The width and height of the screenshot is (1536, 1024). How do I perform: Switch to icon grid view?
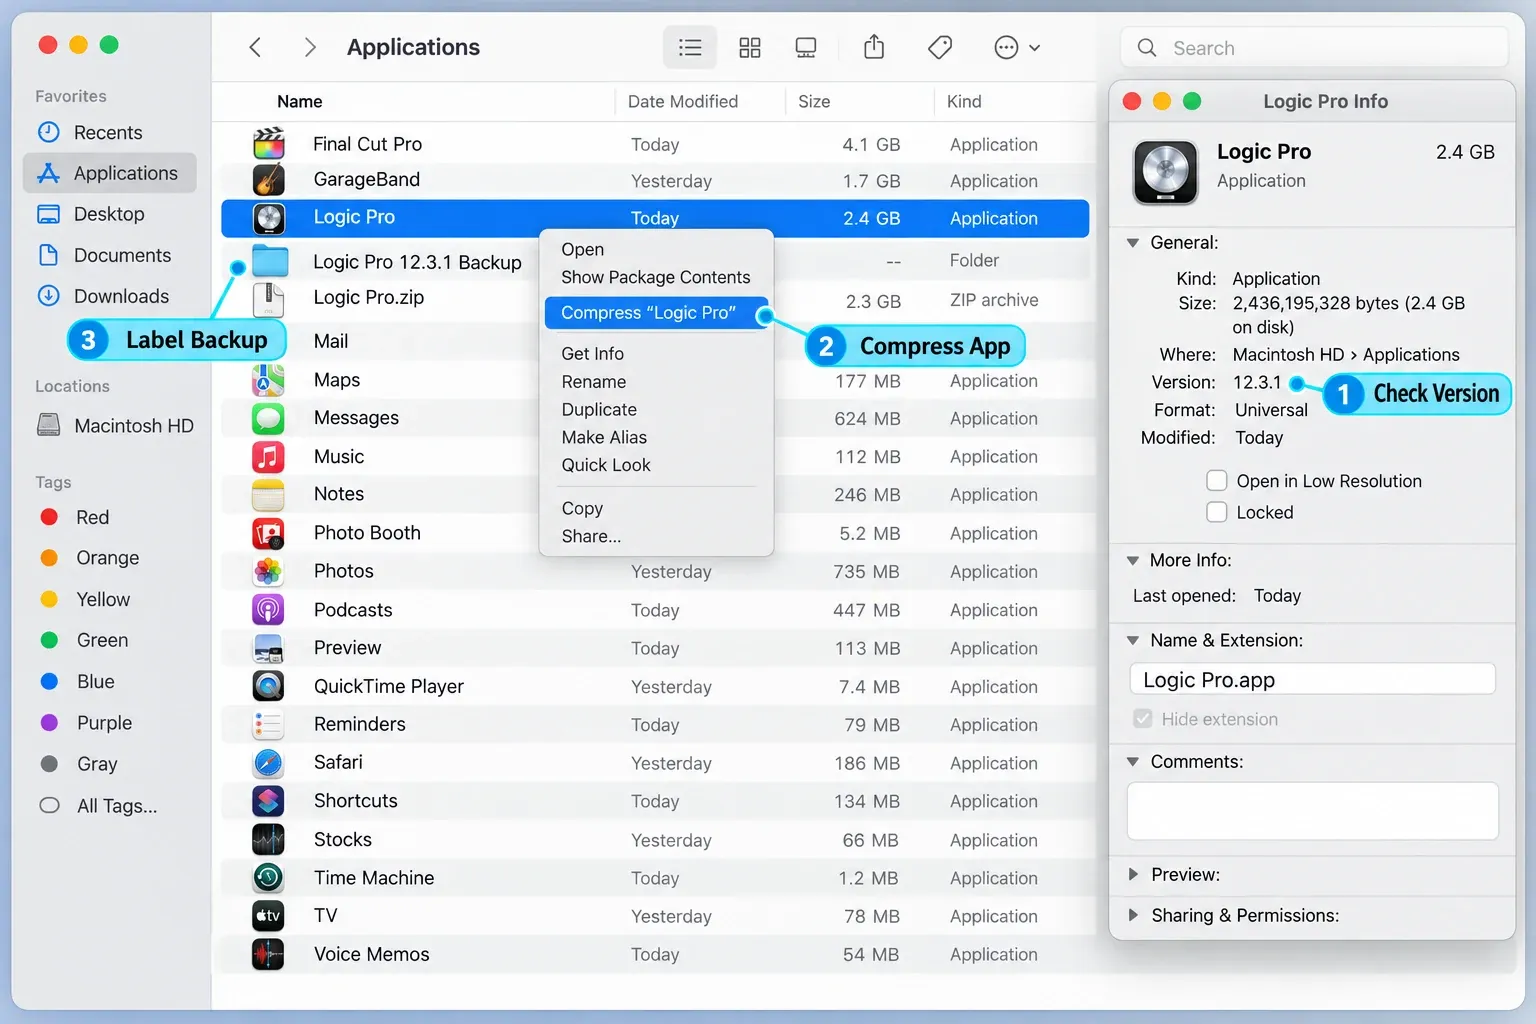pos(750,47)
